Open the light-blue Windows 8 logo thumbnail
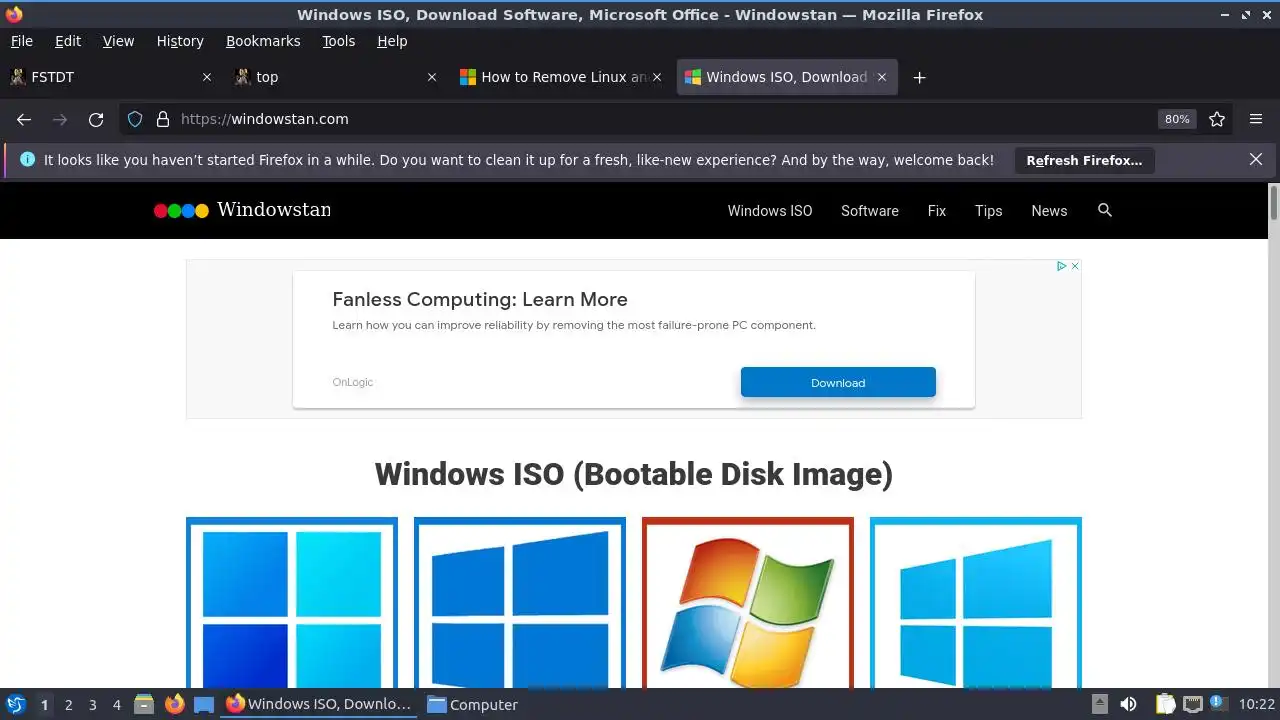1280x720 pixels. coord(976,603)
